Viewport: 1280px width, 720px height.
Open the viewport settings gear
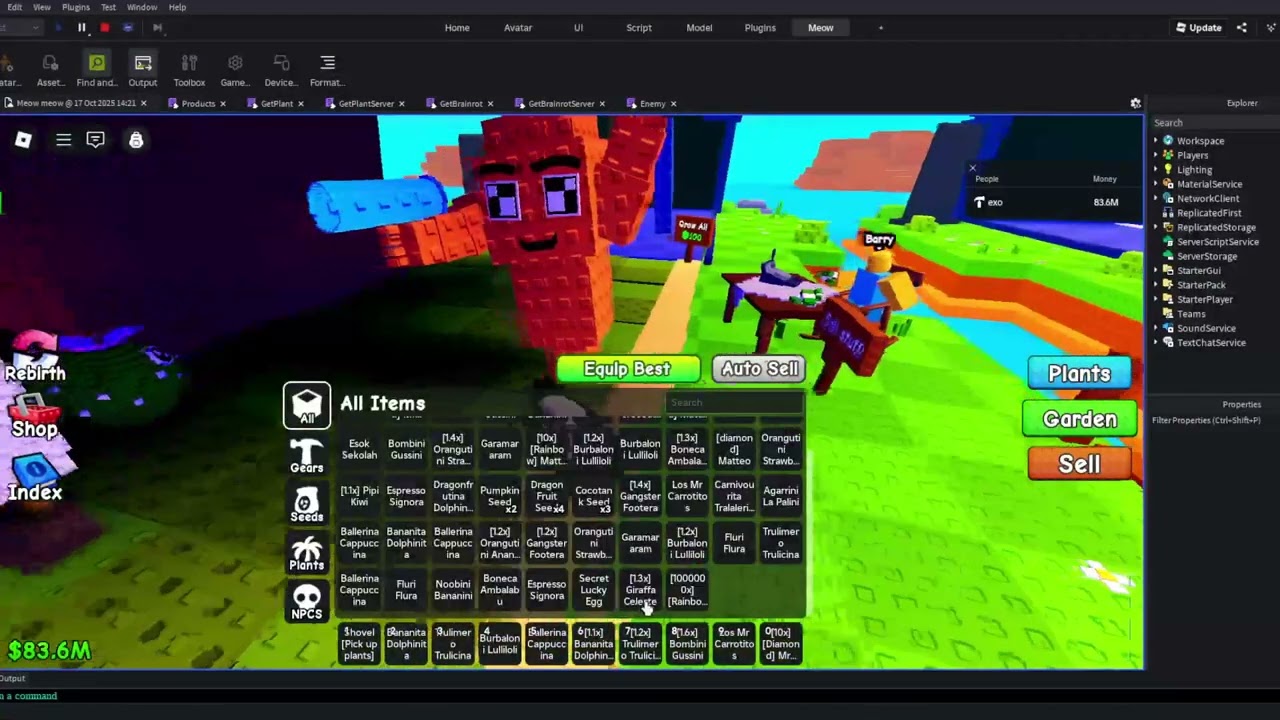click(x=1135, y=103)
